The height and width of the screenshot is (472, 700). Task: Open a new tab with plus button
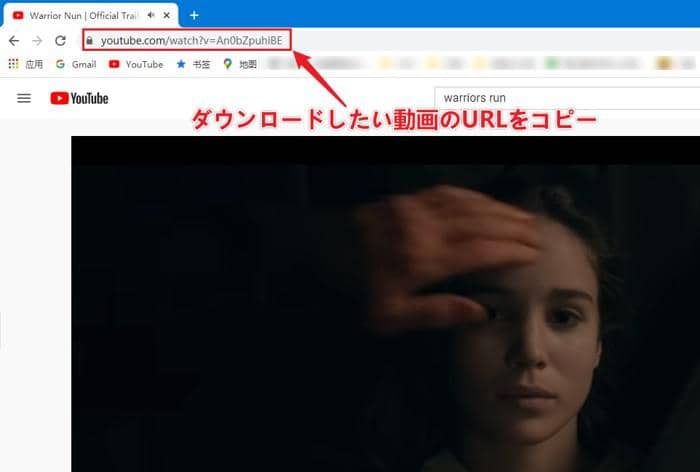(x=194, y=16)
